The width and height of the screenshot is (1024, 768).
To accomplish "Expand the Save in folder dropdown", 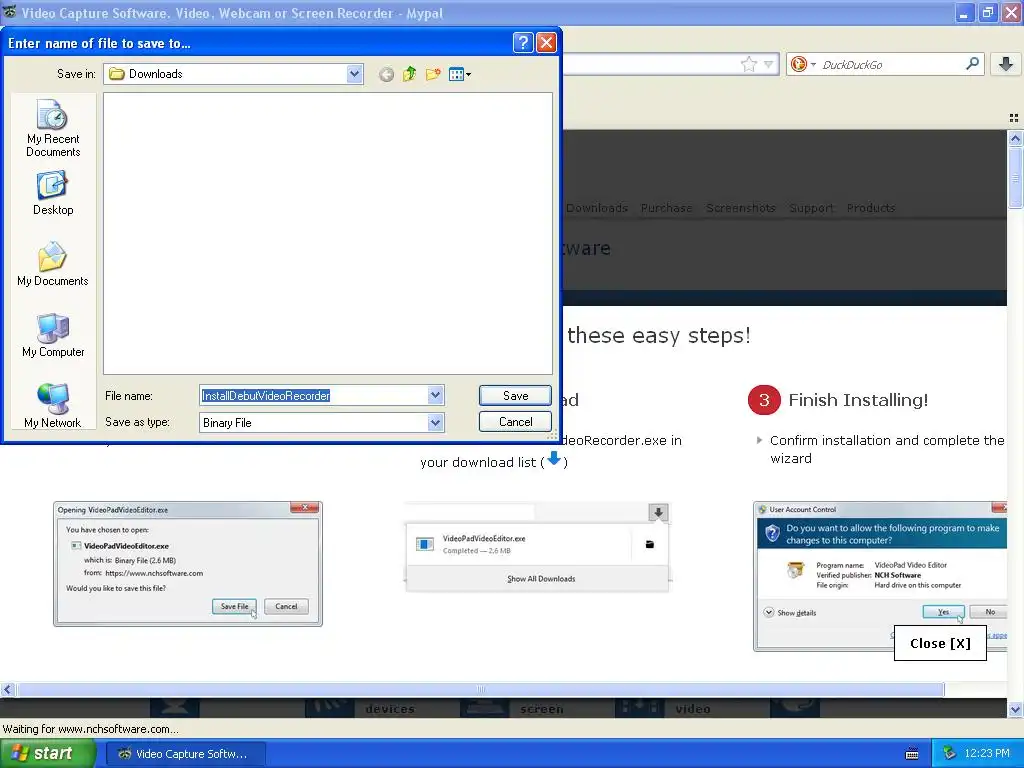I will tap(355, 74).
